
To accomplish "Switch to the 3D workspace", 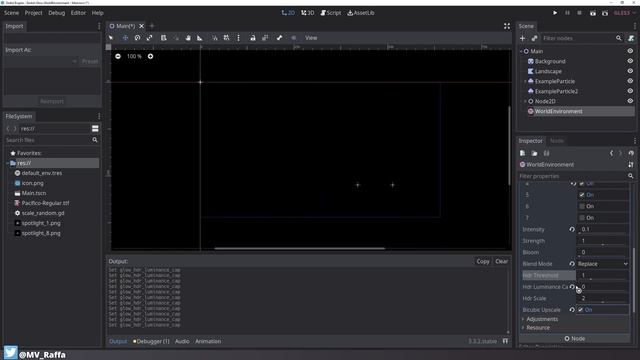I will (308, 13).
